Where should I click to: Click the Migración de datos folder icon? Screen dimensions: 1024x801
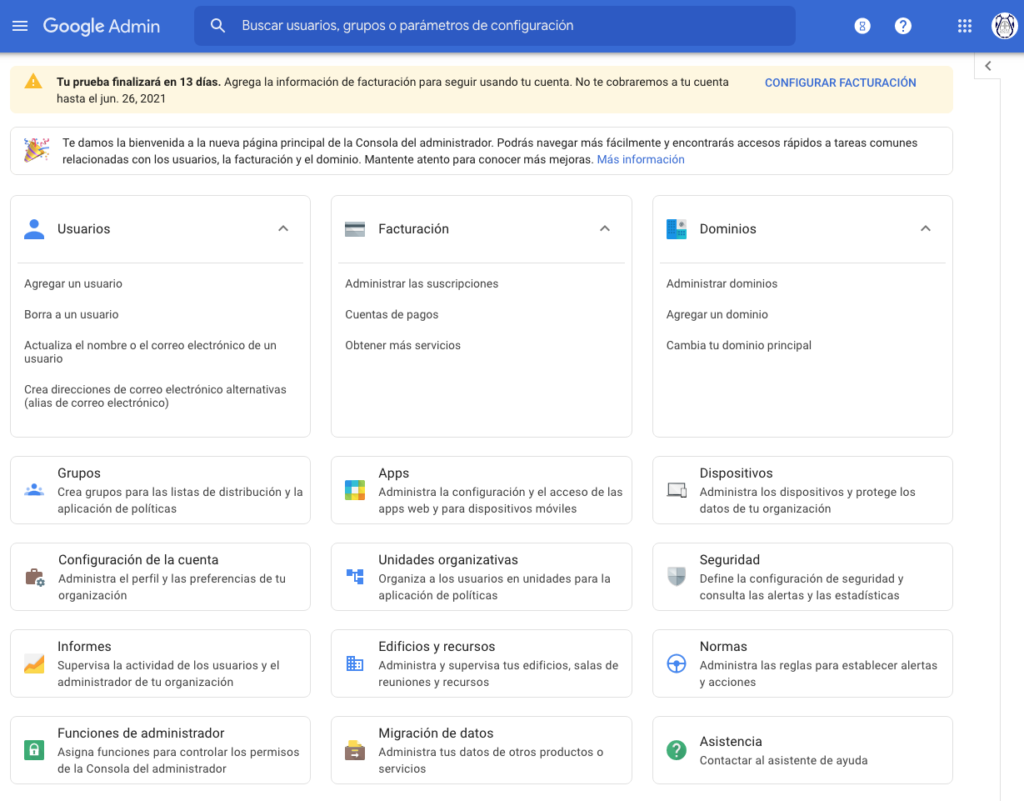coord(355,750)
